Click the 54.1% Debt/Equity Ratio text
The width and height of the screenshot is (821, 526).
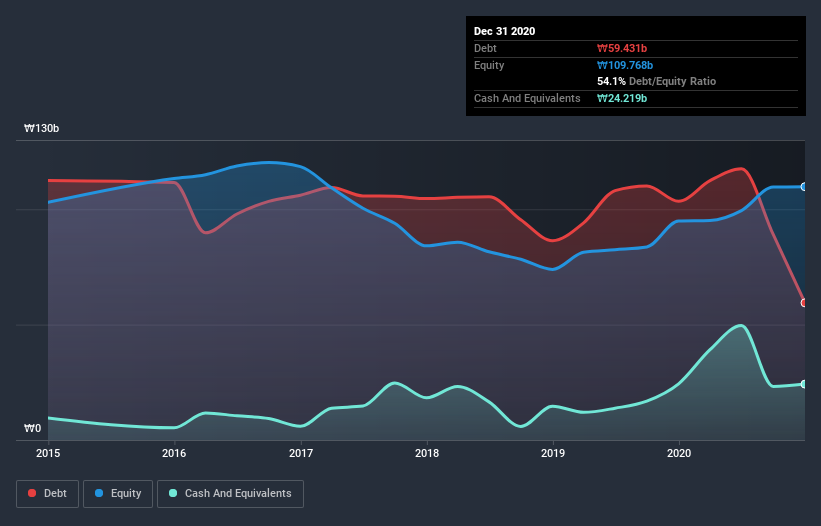[657, 82]
